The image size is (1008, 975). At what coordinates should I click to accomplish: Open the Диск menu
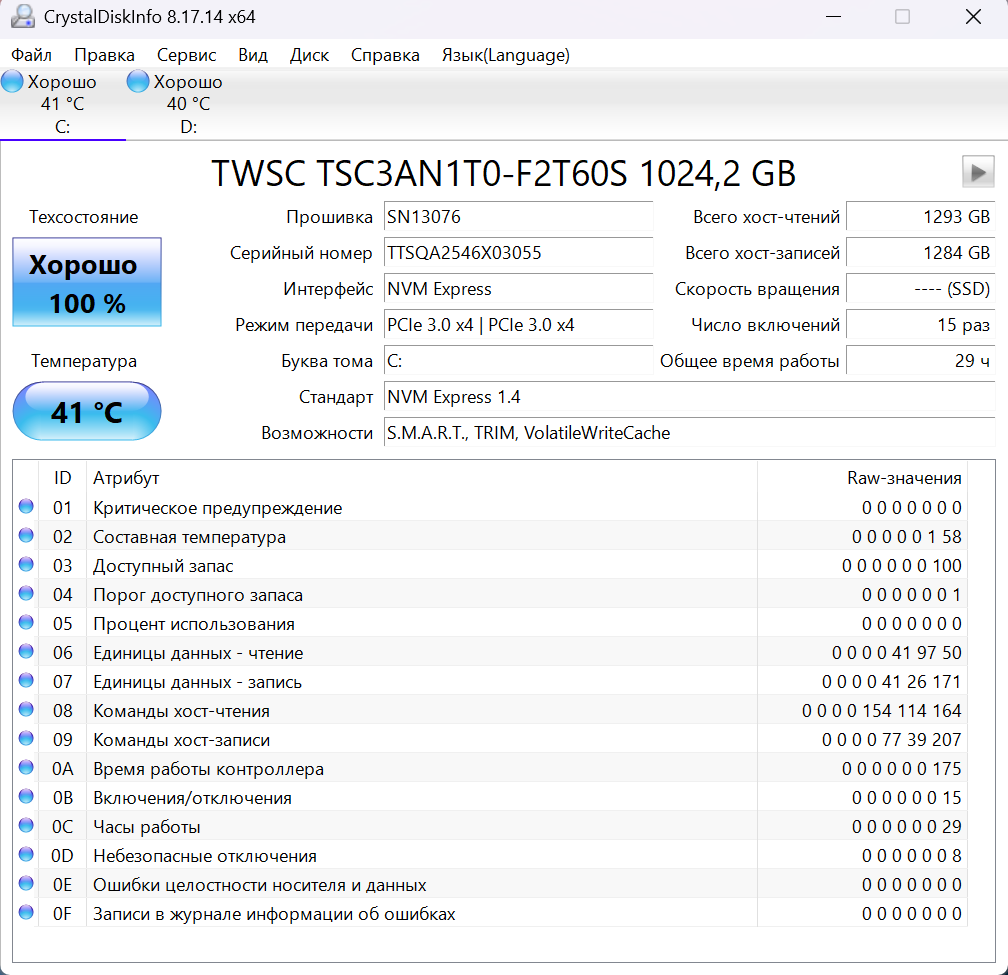coord(309,55)
